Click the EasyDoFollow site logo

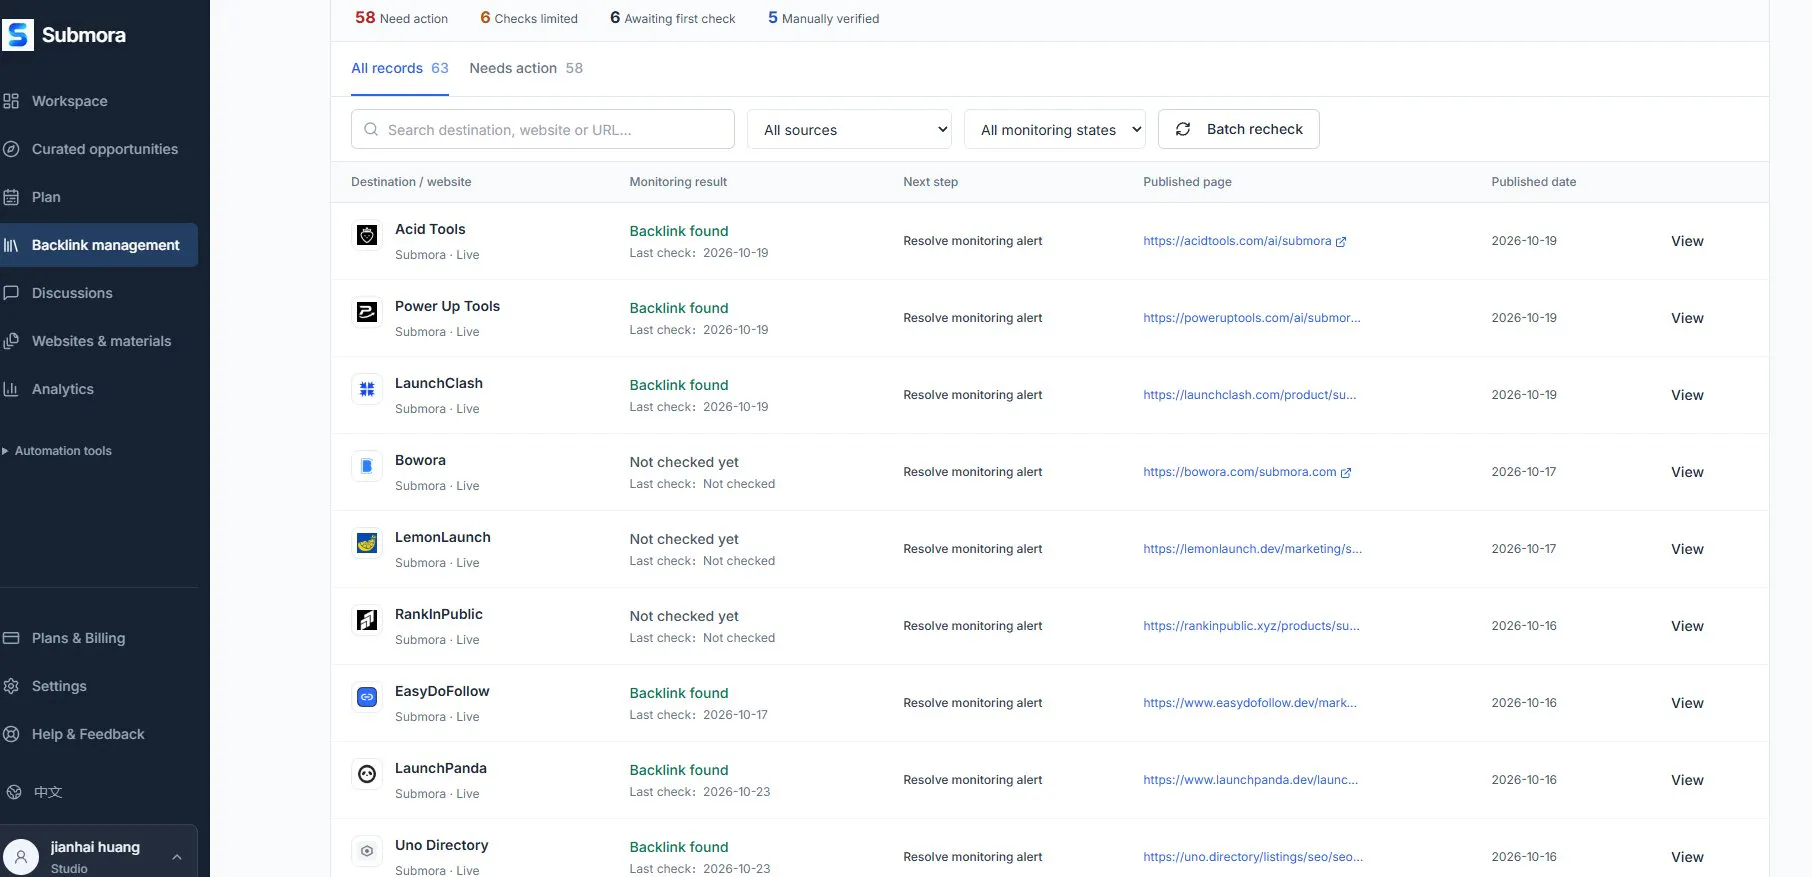click(367, 697)
